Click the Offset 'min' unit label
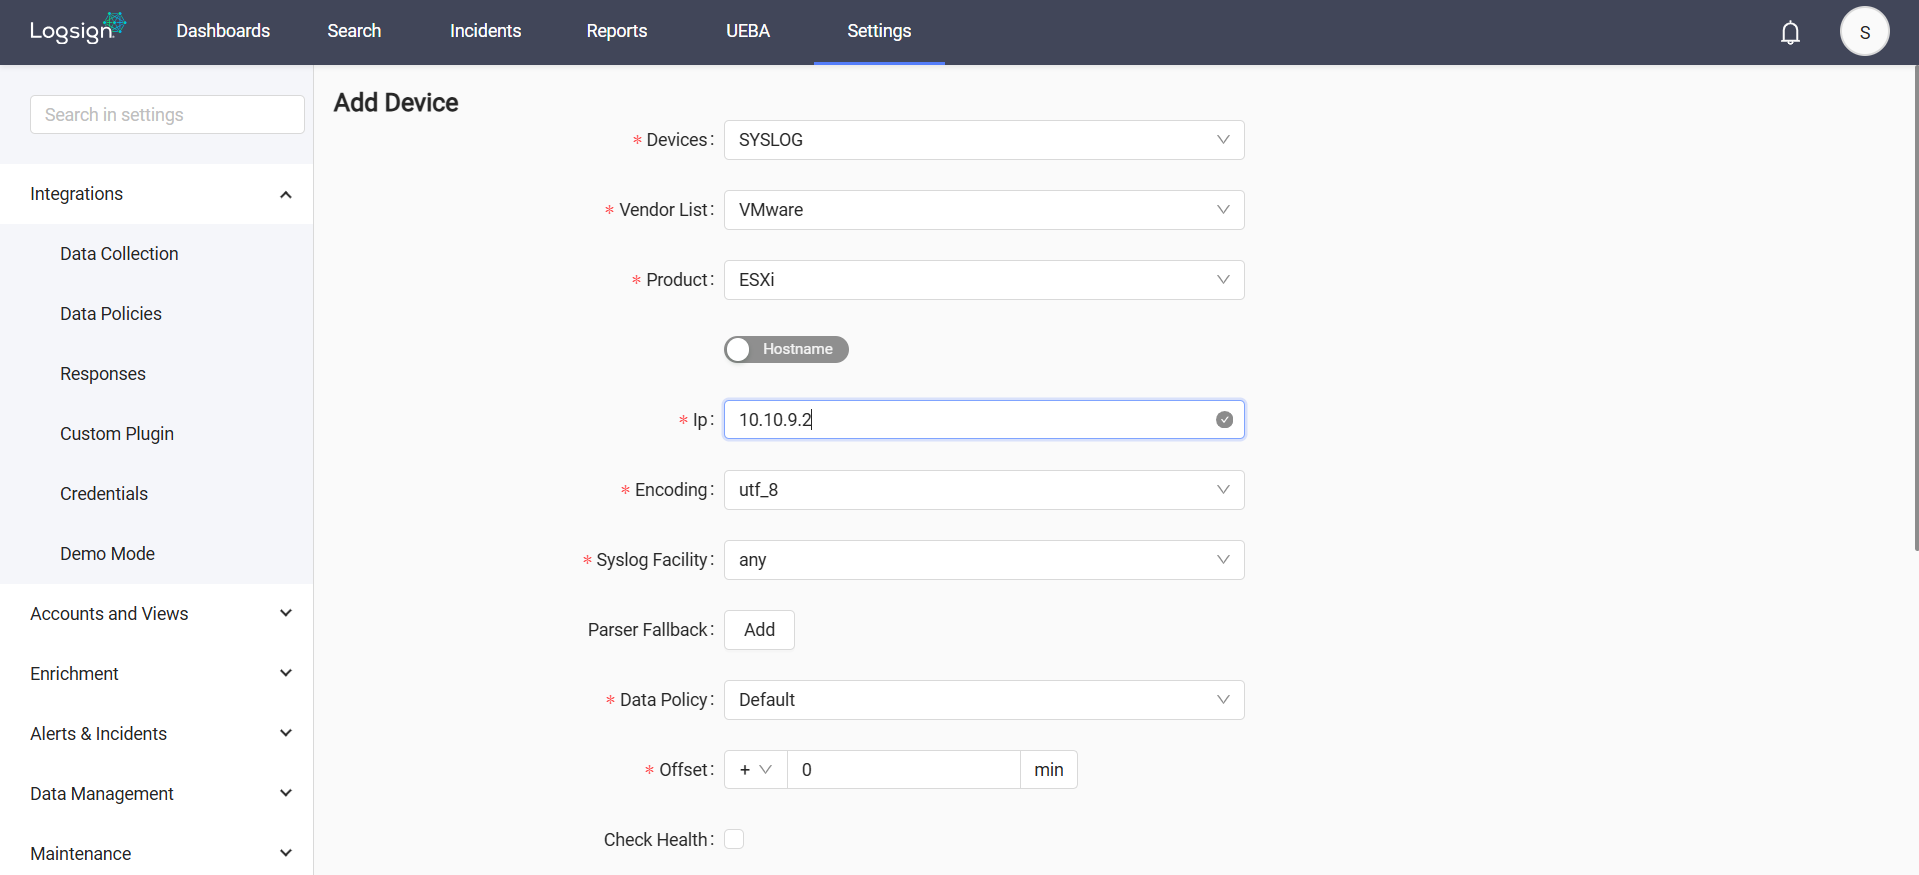This screenshot has width=1919, height=875. pyautogui.click(x=1049, y=770)
